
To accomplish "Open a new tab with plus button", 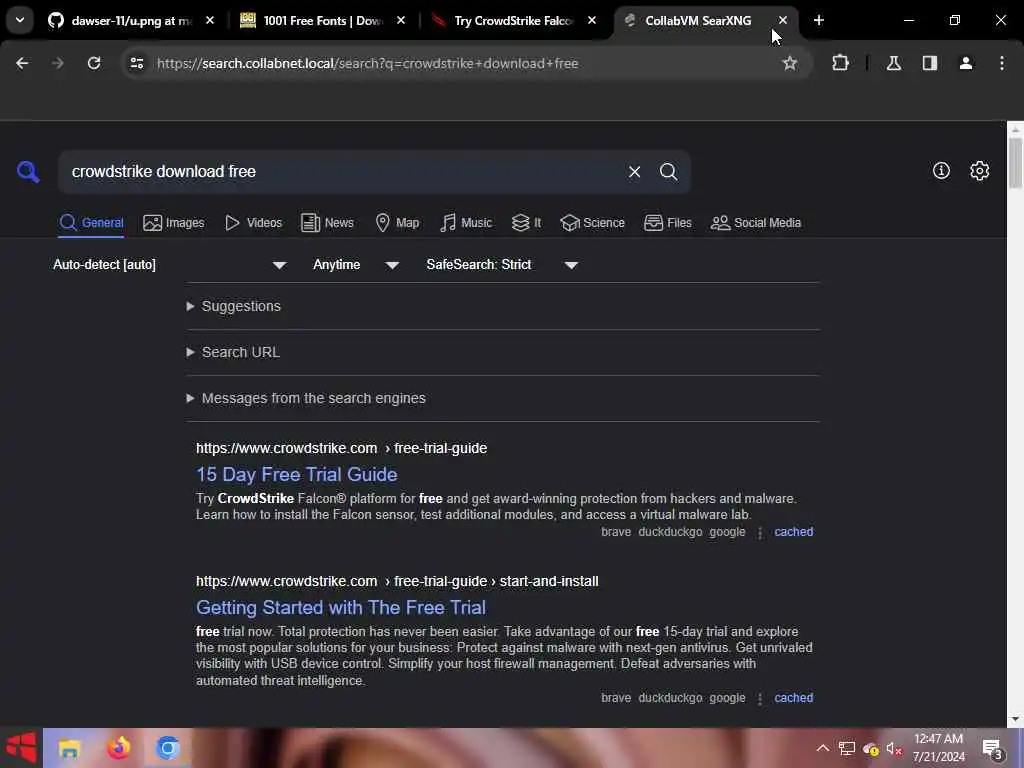I will click(x=818, y=21).
